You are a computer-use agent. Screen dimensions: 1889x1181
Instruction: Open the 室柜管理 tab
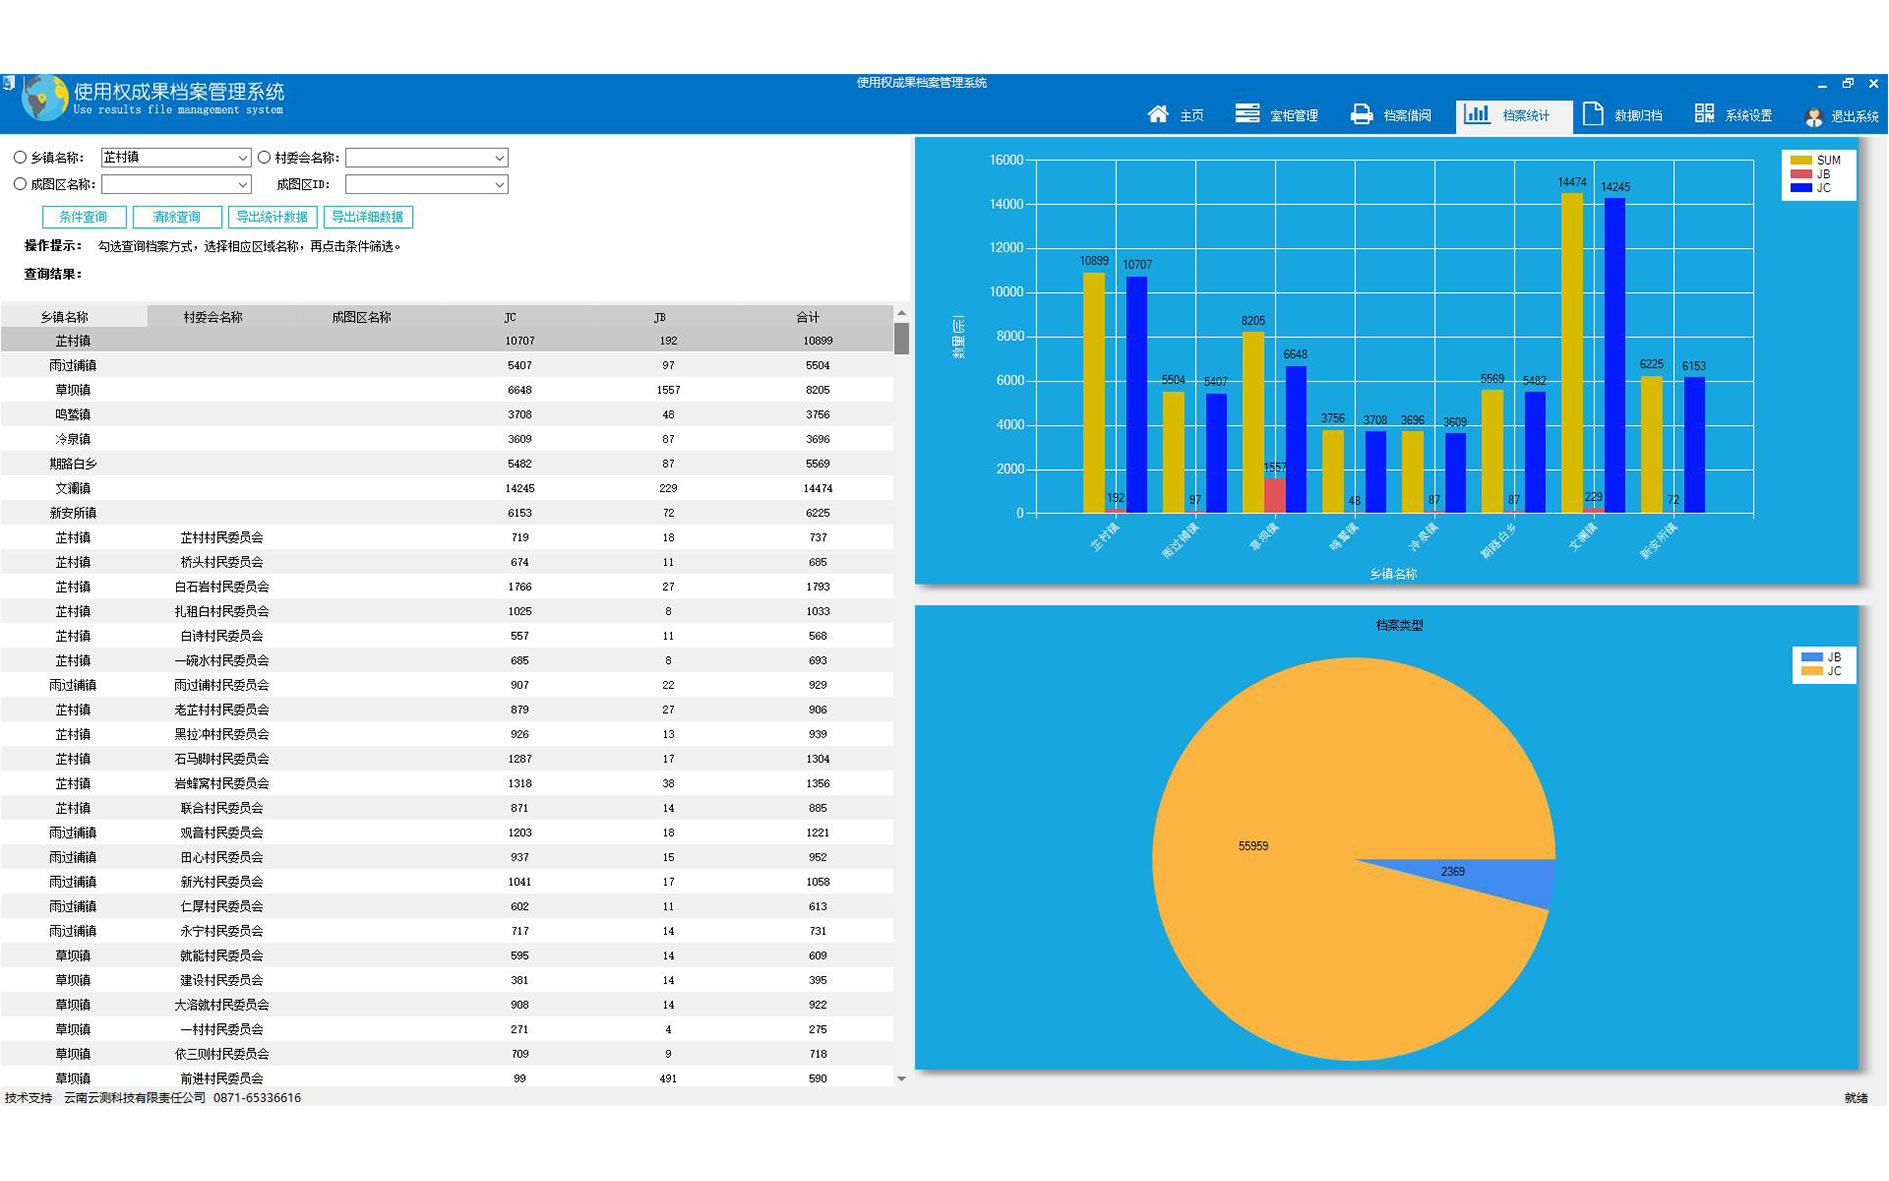point(1277,115)
